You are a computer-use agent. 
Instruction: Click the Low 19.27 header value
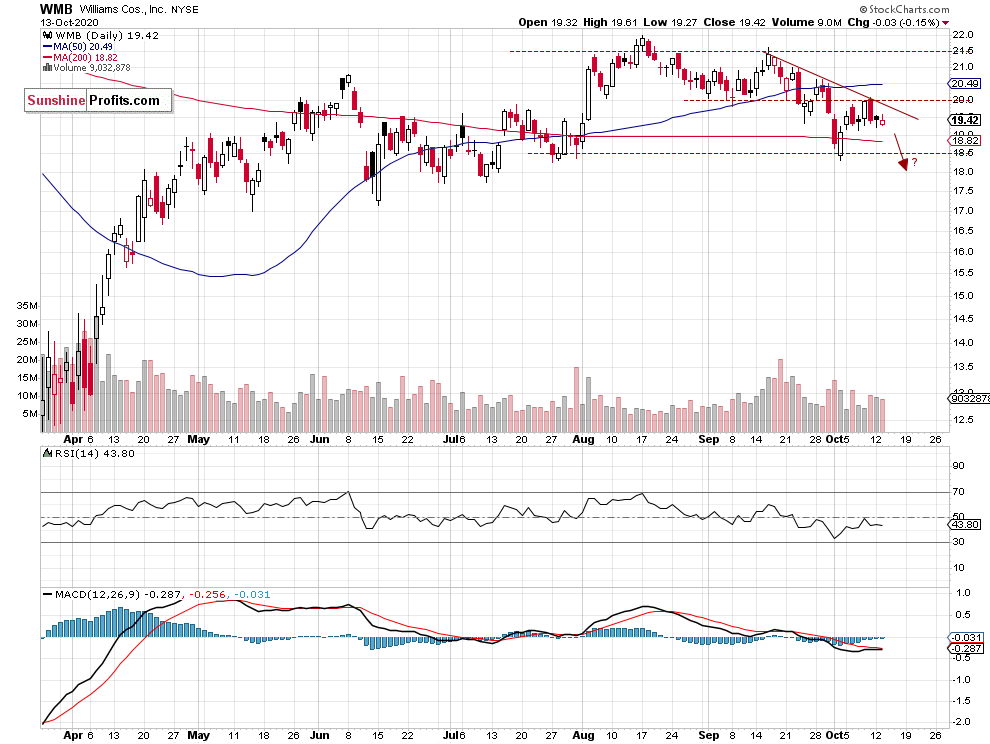[670, 22]
